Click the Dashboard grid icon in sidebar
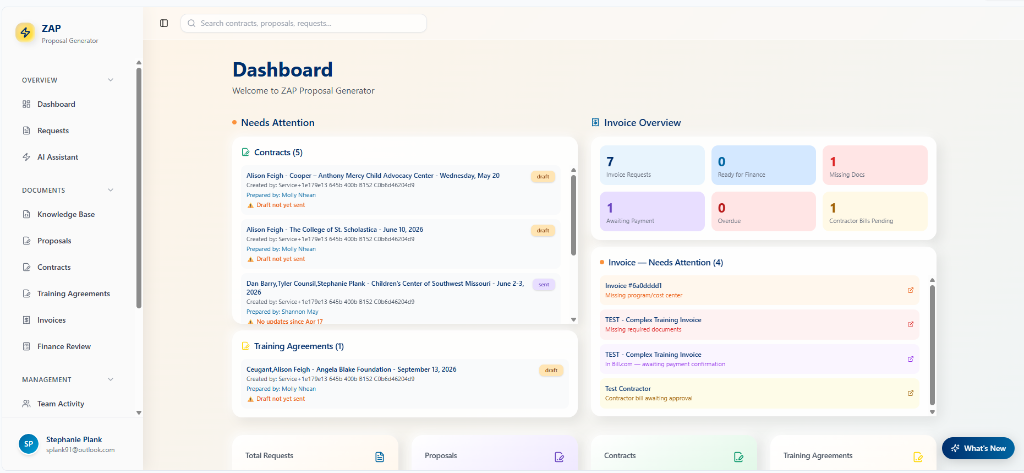This screenshot has height=473, width=1024. click(x=26, y=104)
